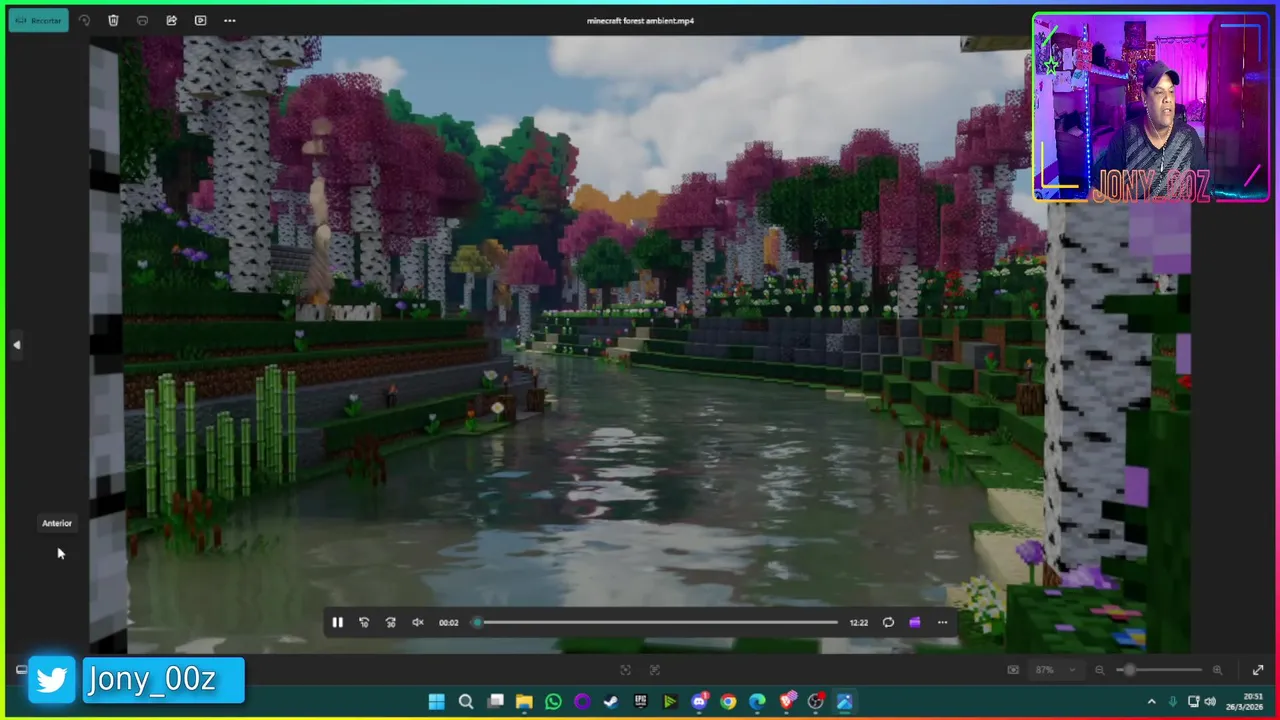Click the rotate icon in the top toolbar
The width and height of the screenshot is (1280, 720).
(x=84, y=20)
